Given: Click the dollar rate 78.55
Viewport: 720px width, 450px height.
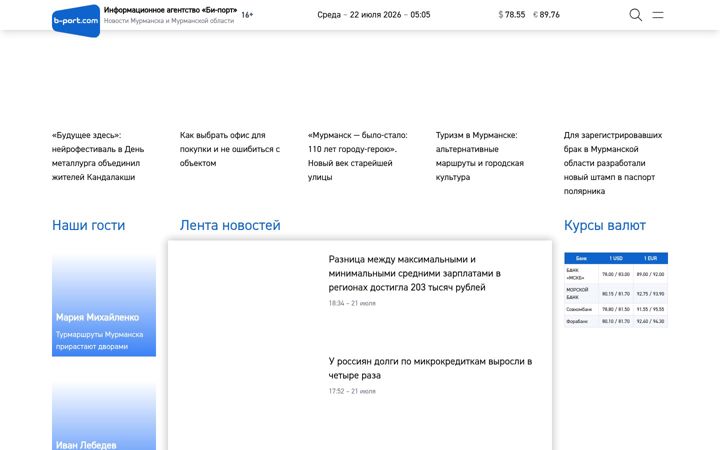Looking at the screenshot, I should pyautogui.click(x=512, y=15).
